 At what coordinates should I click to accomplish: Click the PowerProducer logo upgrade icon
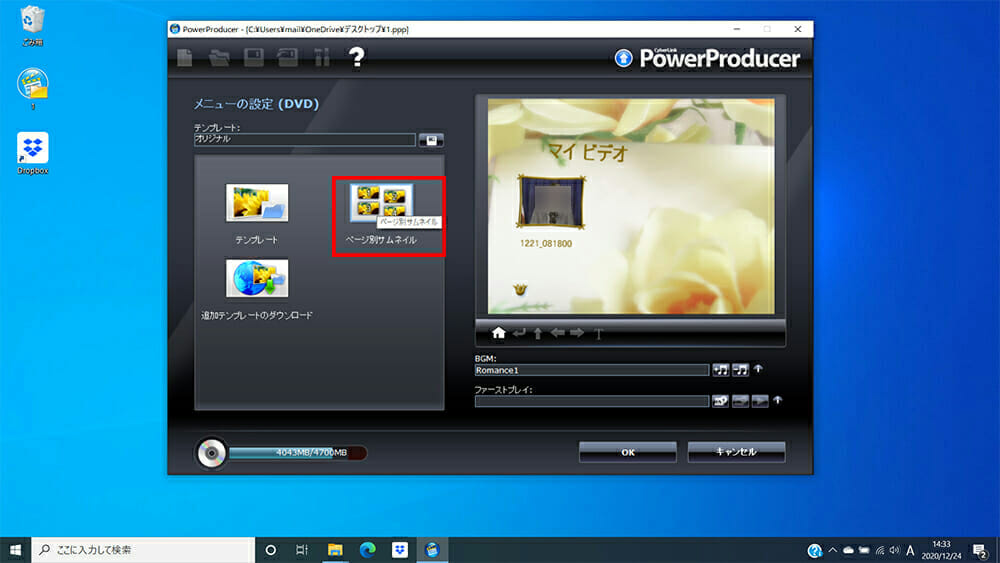(x=623, y=58)
